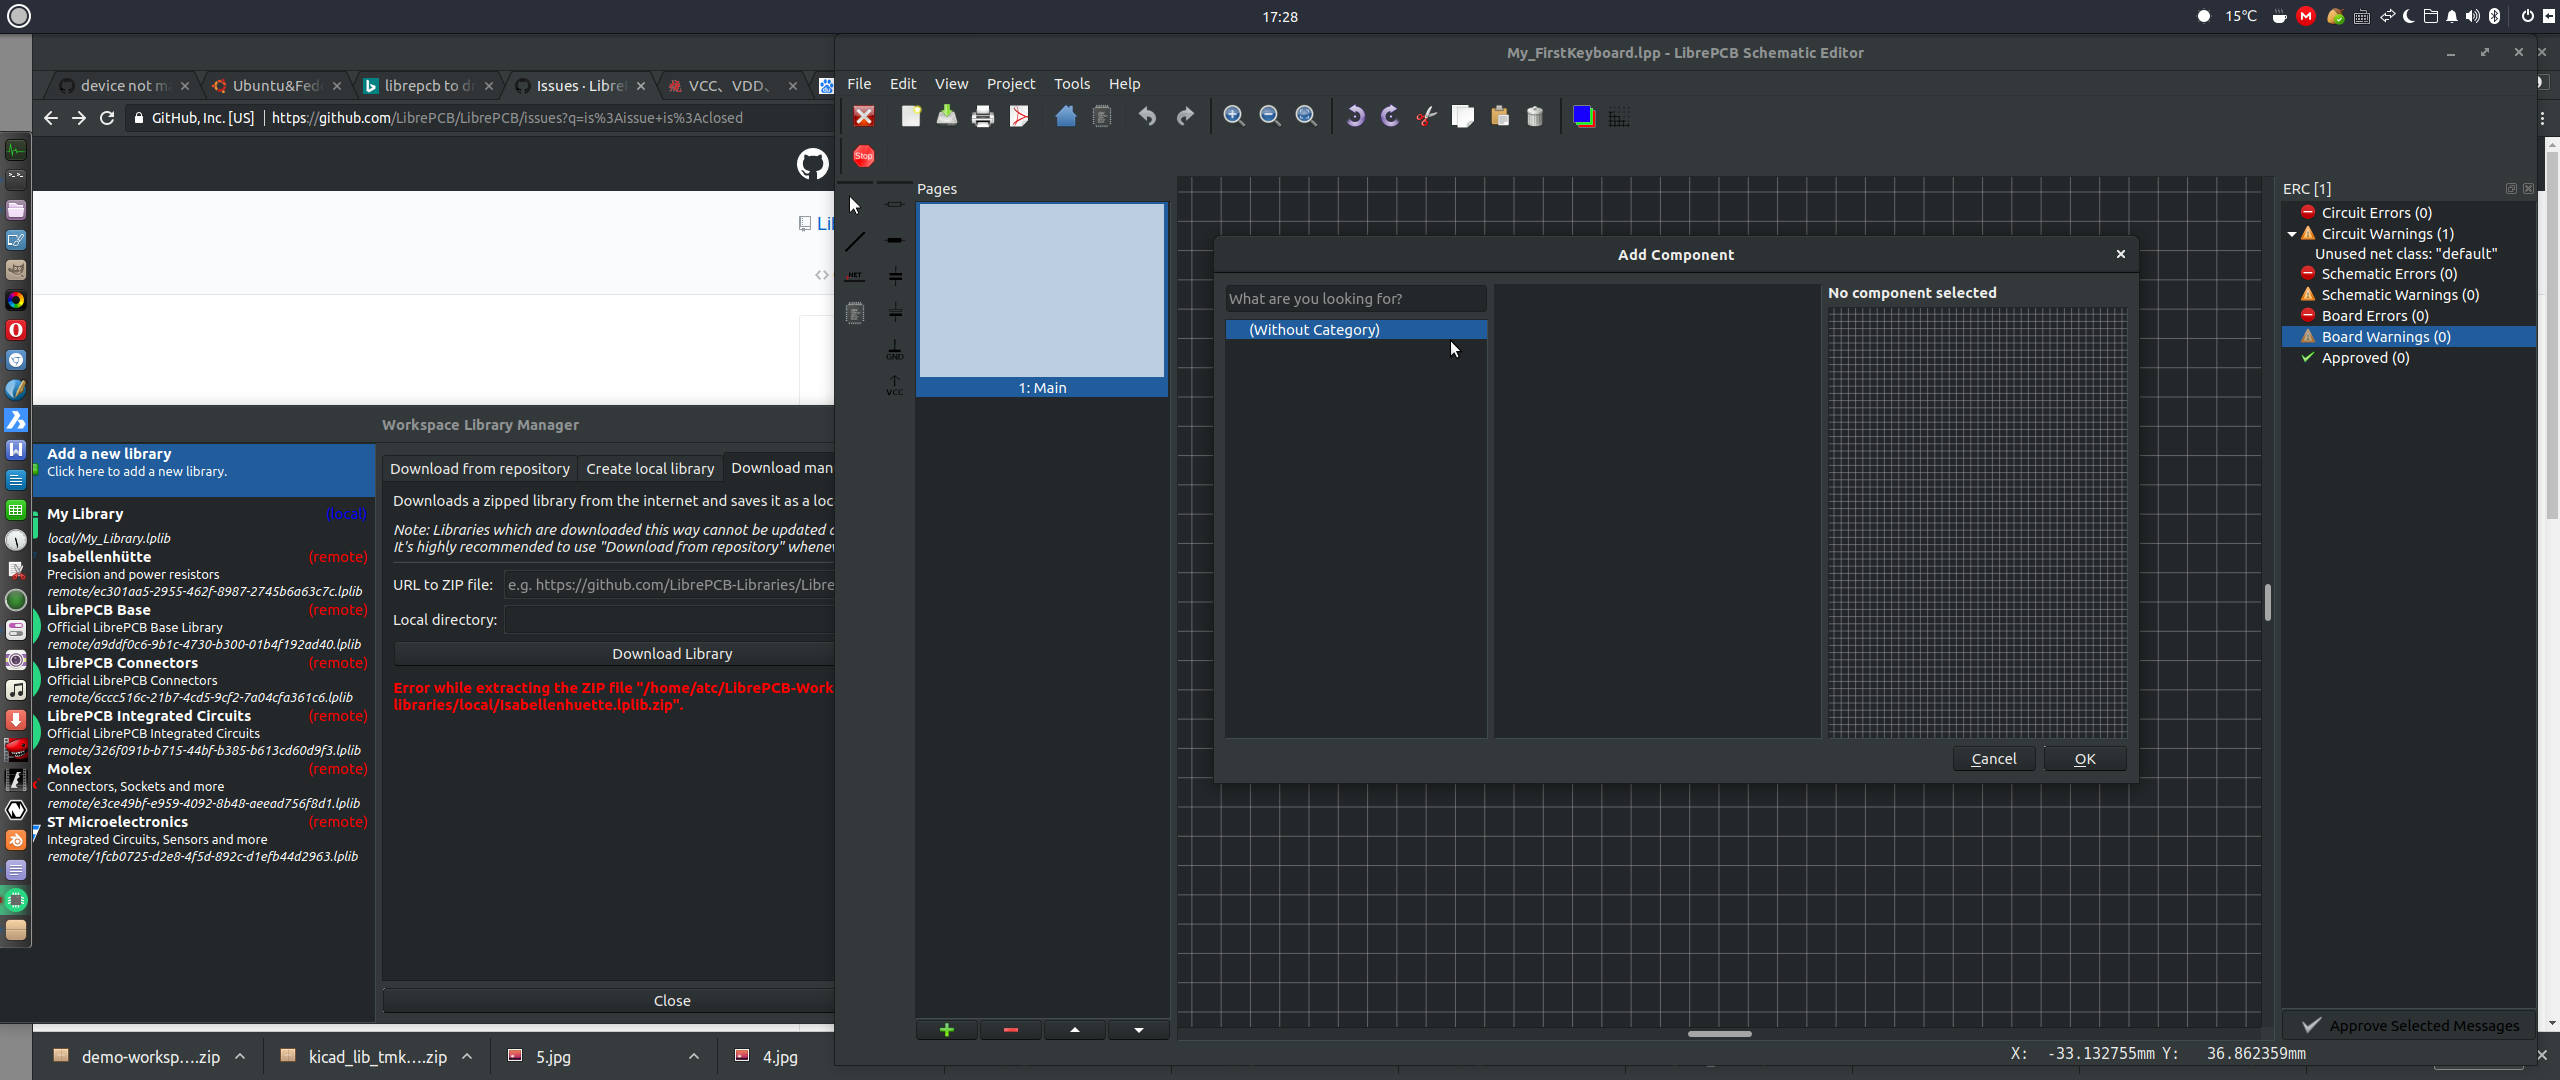Open the 5.jpg download chevron
Image resolution: width=2560 pixels, height=1080 pixels.
click(692, 1056)
